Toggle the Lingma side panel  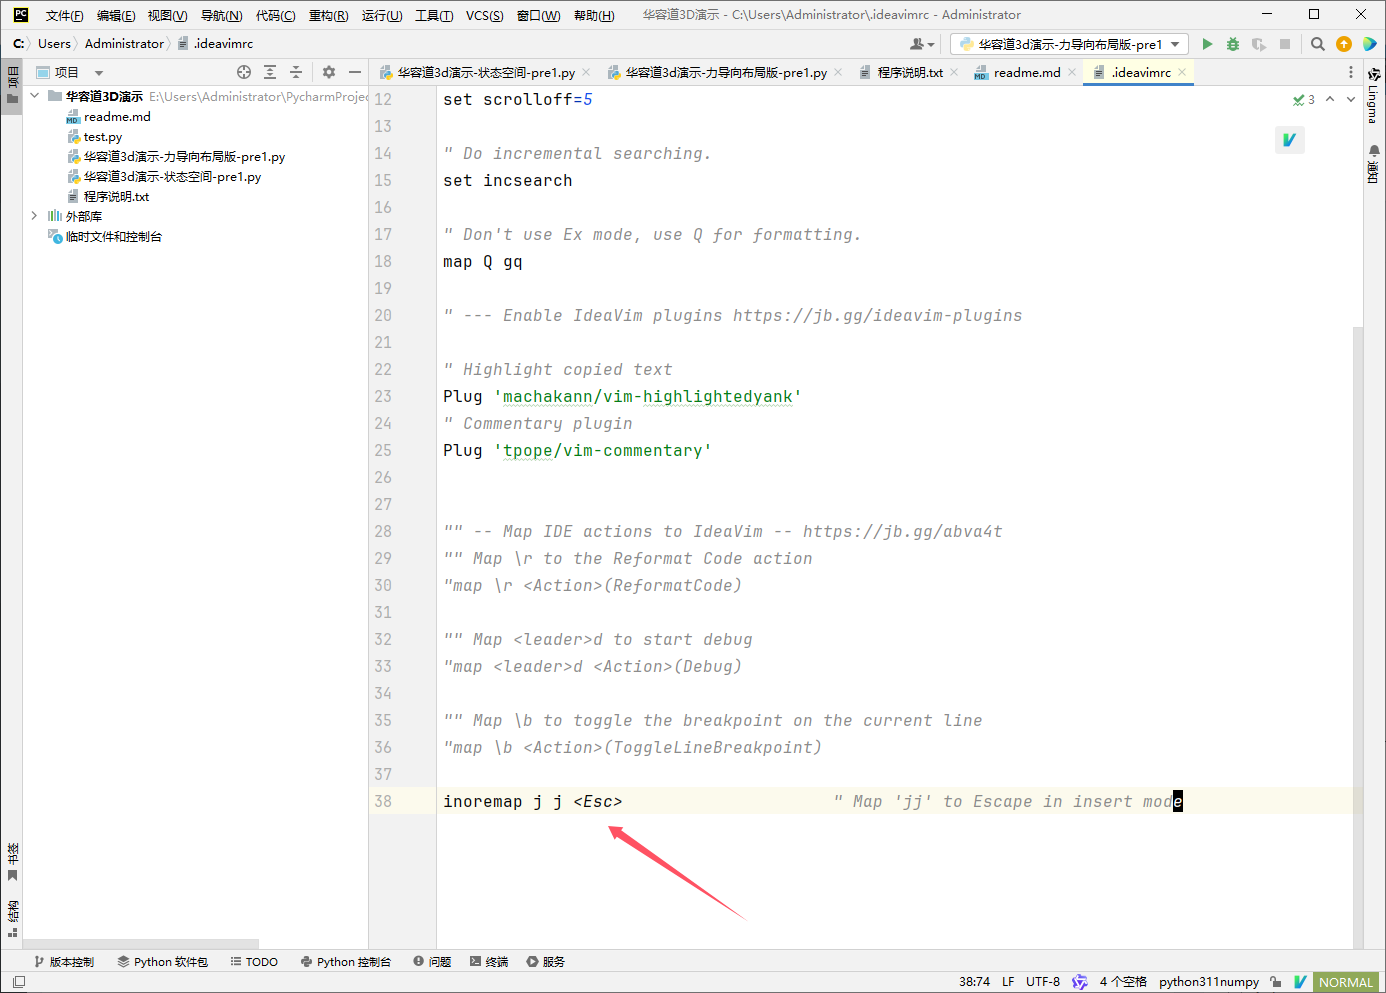[x=1374, y=96]
